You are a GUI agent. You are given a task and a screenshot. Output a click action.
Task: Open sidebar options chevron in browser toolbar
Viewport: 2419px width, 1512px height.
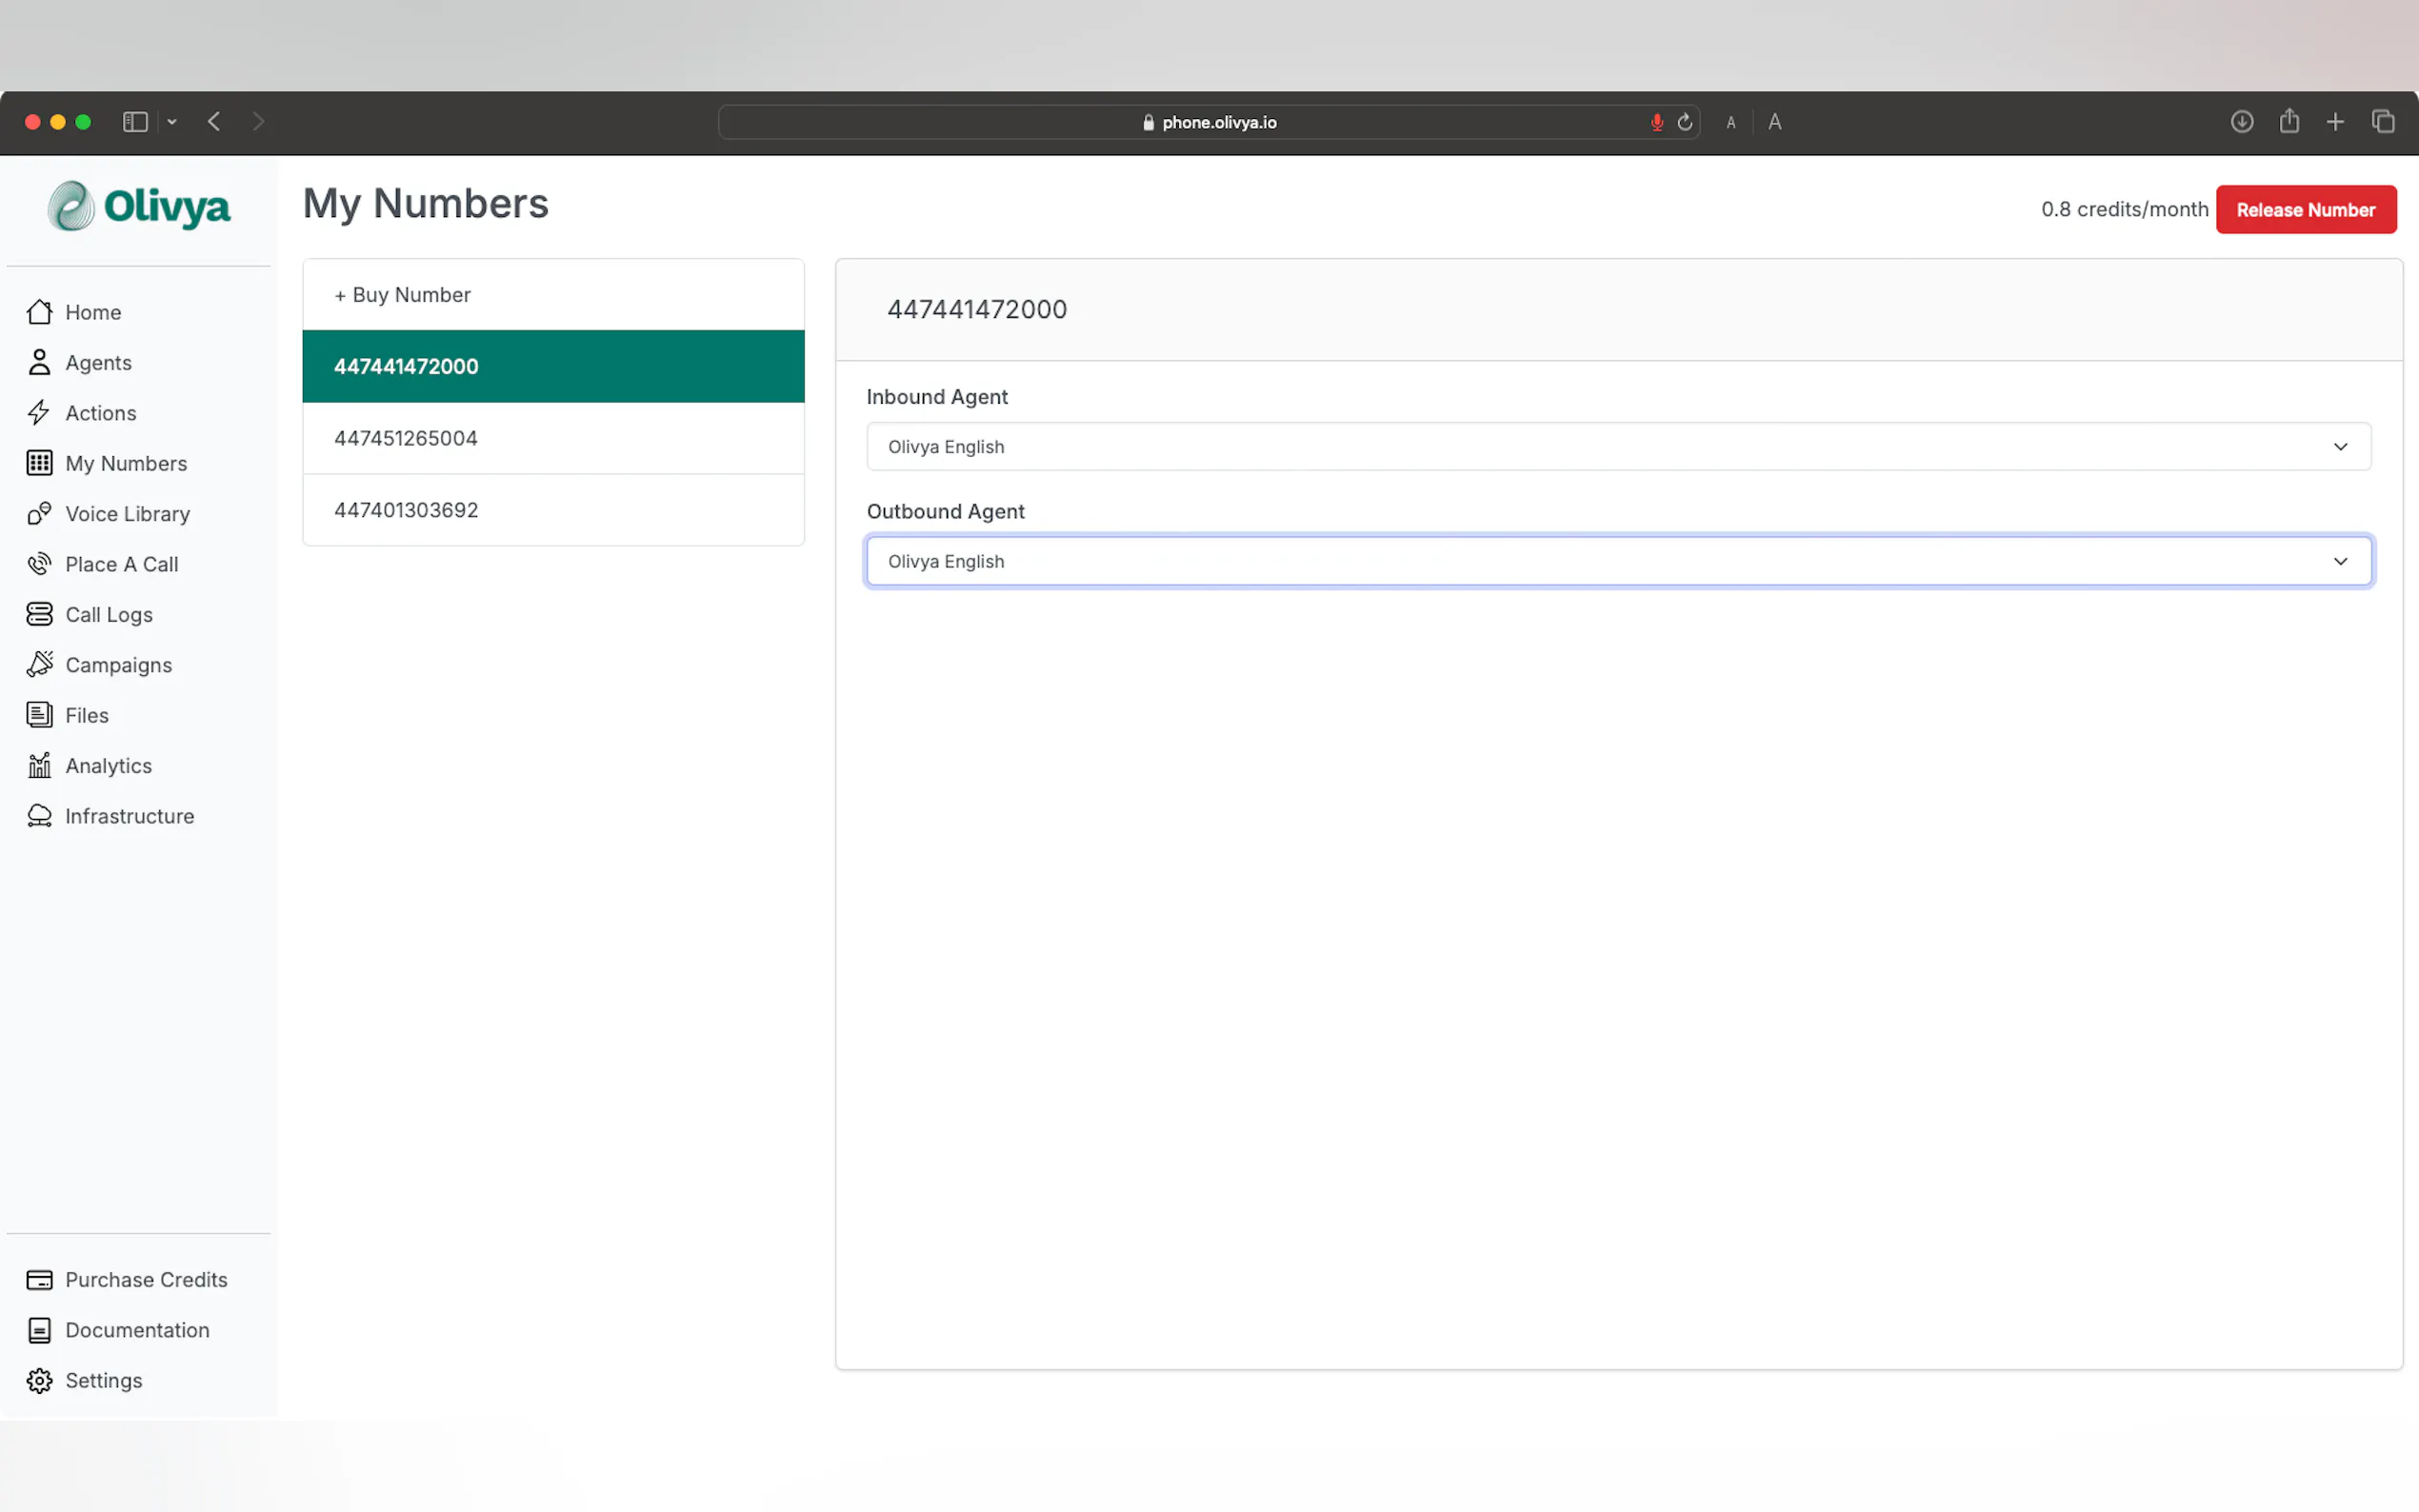pyautogui.click(x=172, y=122)
